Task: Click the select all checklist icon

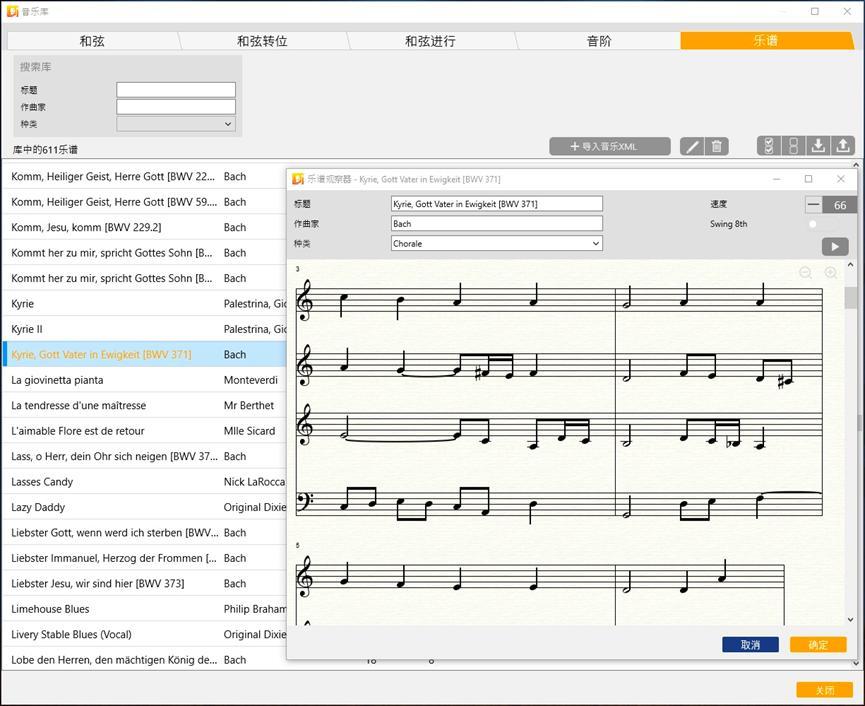Action: click(x=768, y=146)
